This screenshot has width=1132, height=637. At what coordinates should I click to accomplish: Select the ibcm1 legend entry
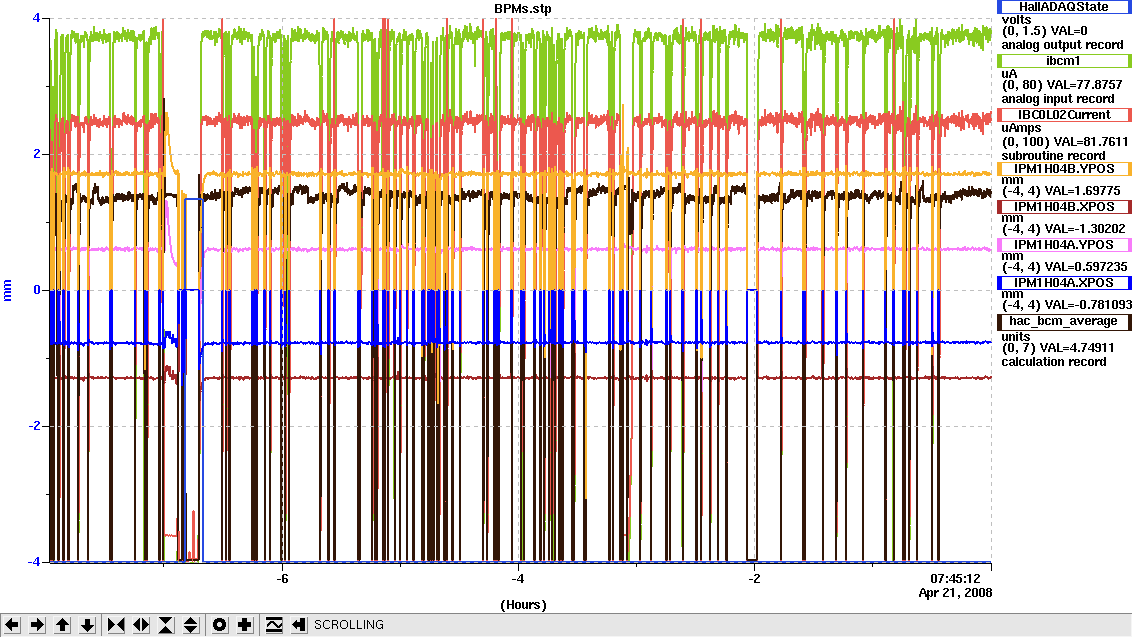(x=1063, y=61)
